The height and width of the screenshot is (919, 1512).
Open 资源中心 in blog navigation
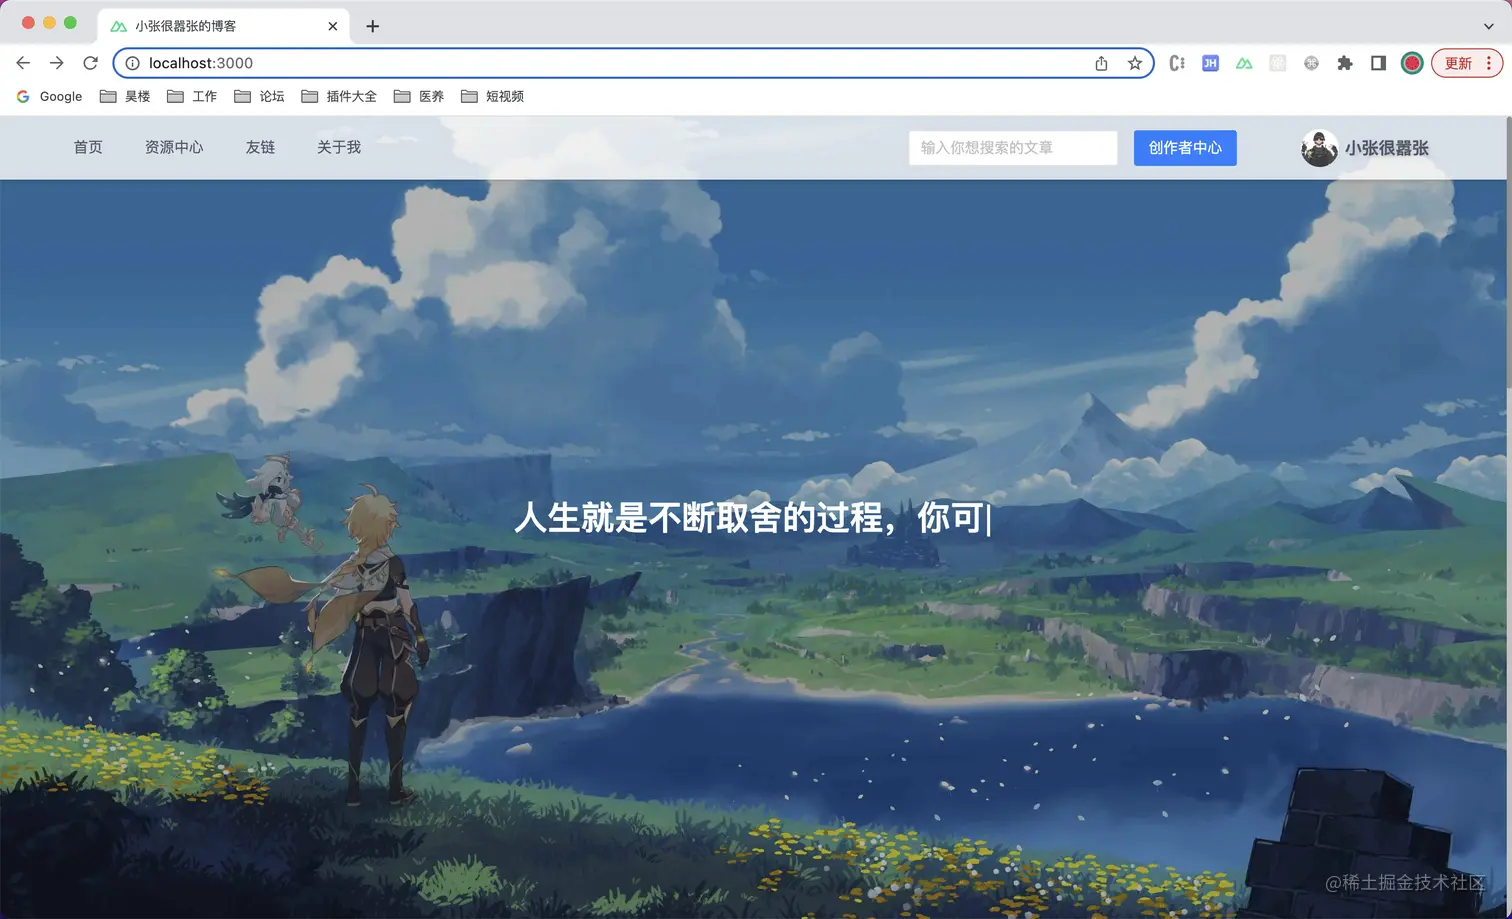tap(174, 147)
